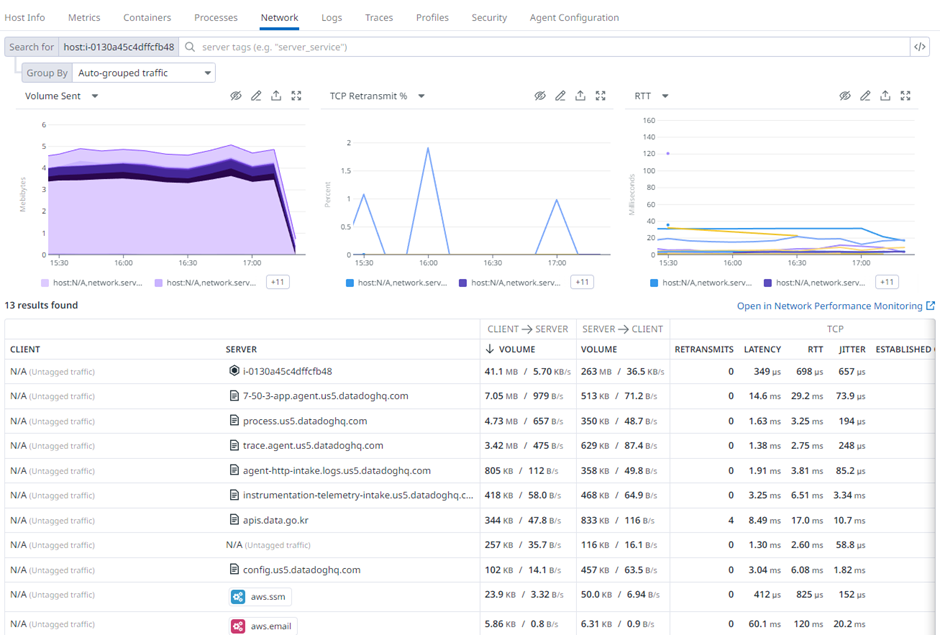
Task: Export the TCP Retransmit % graph
Action: tap(580, 96)
